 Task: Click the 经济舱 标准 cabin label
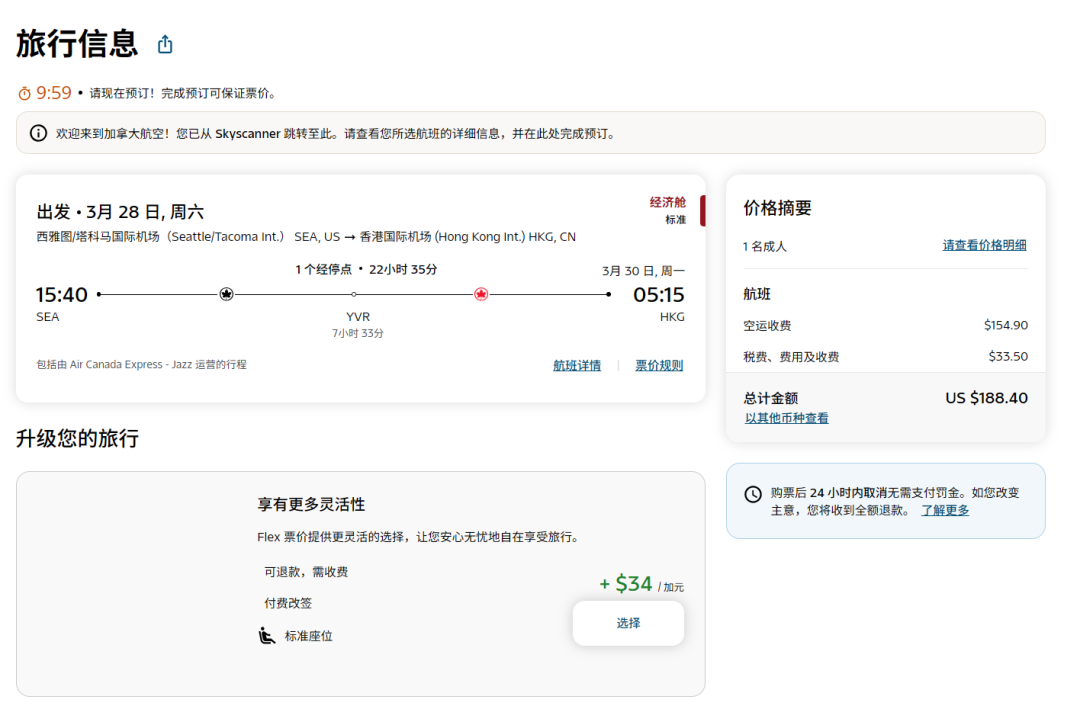667,210
